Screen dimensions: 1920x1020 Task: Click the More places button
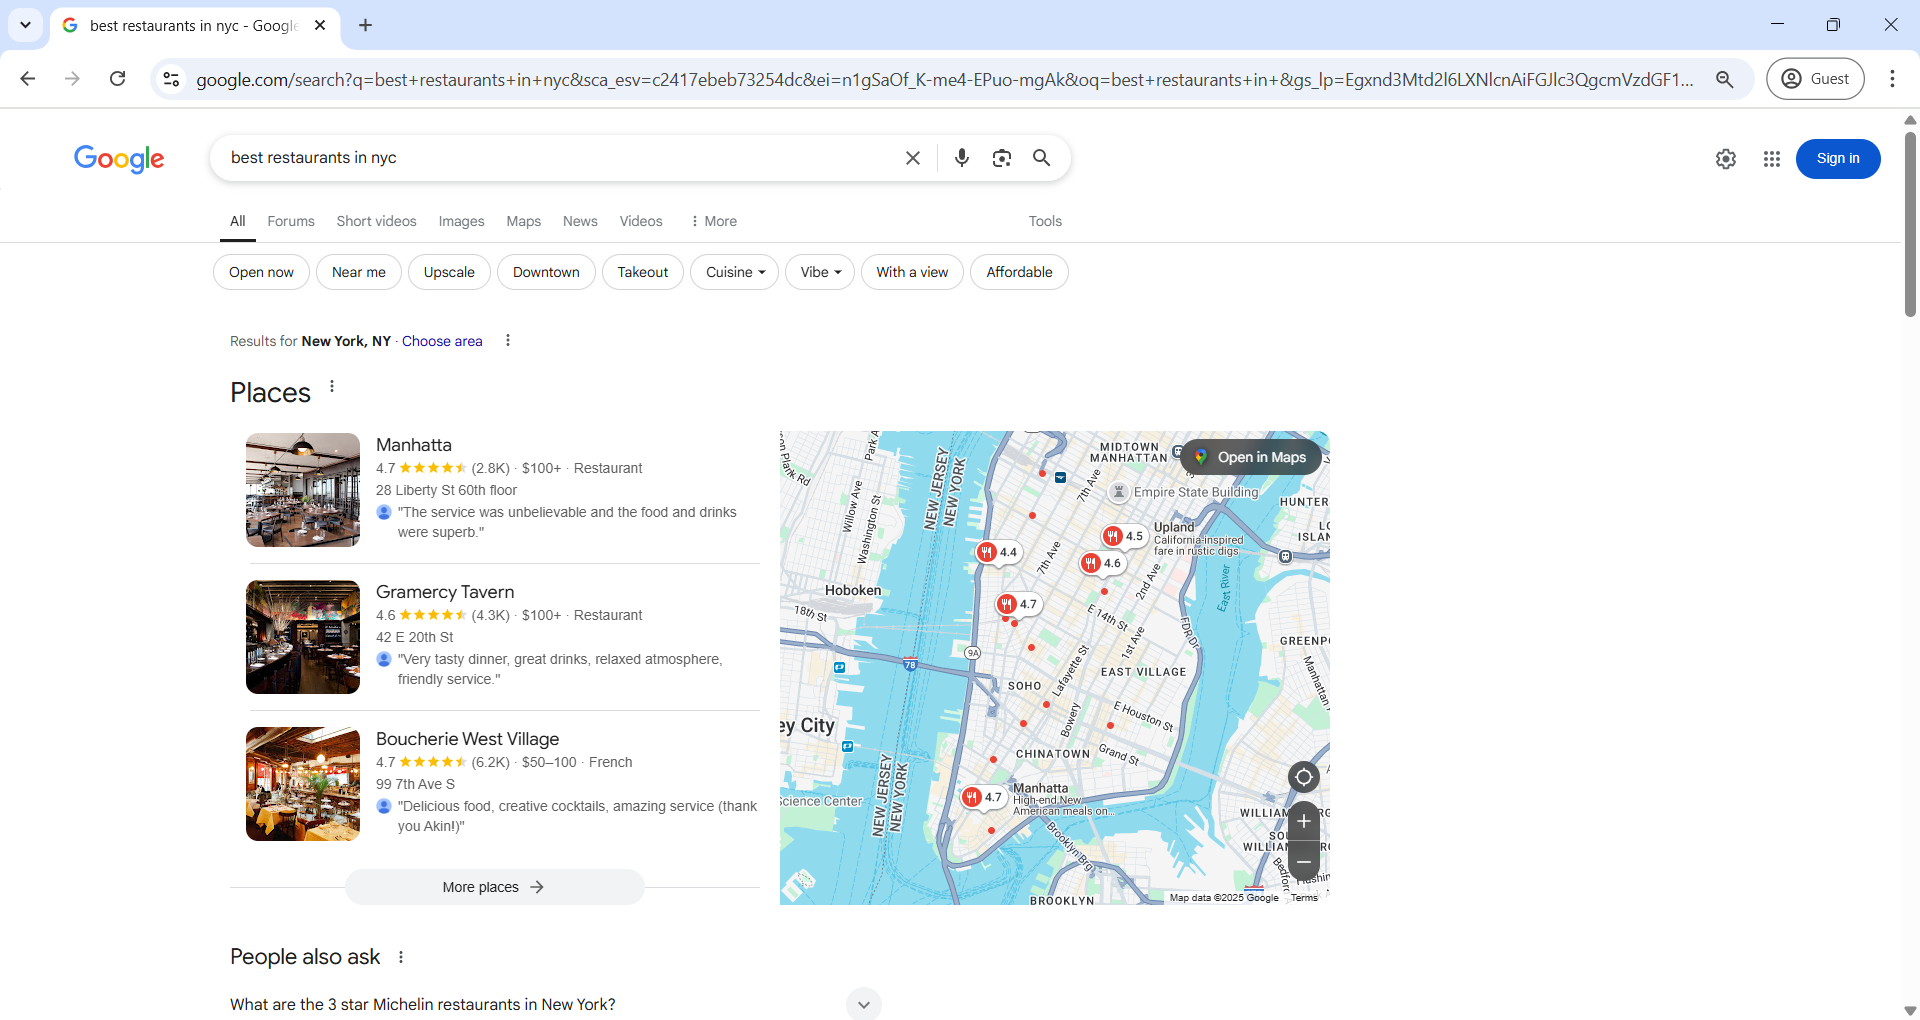[494, 887]
